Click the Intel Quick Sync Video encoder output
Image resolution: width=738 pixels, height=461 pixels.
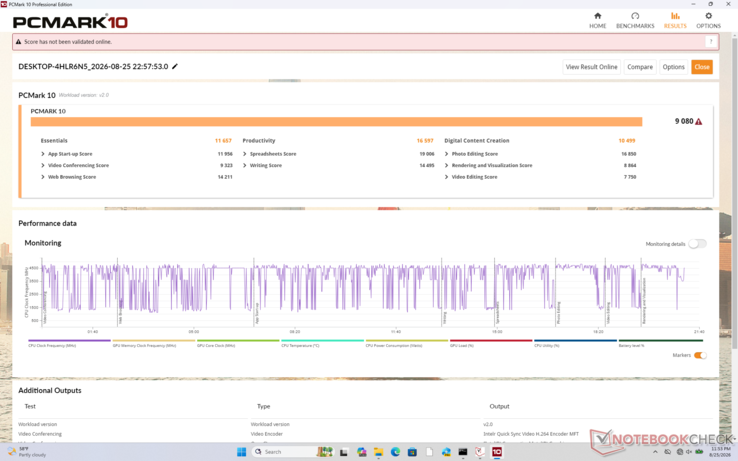tap(531, 434)
